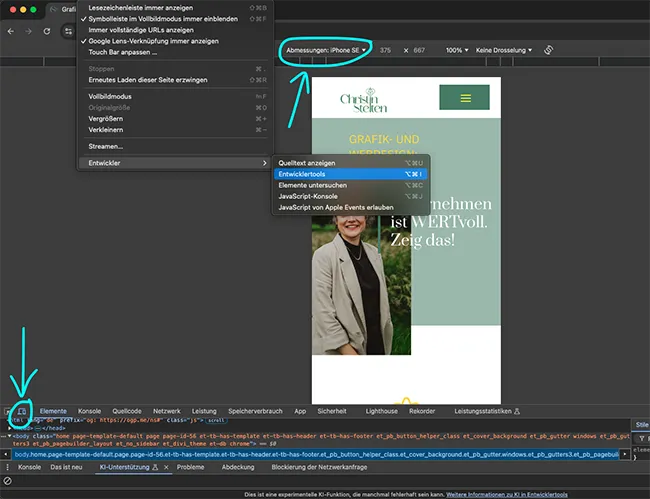The image size is (650, 499).
Task: Open the Speicherverbrauch tab
Action: click(x=255, y=411)
